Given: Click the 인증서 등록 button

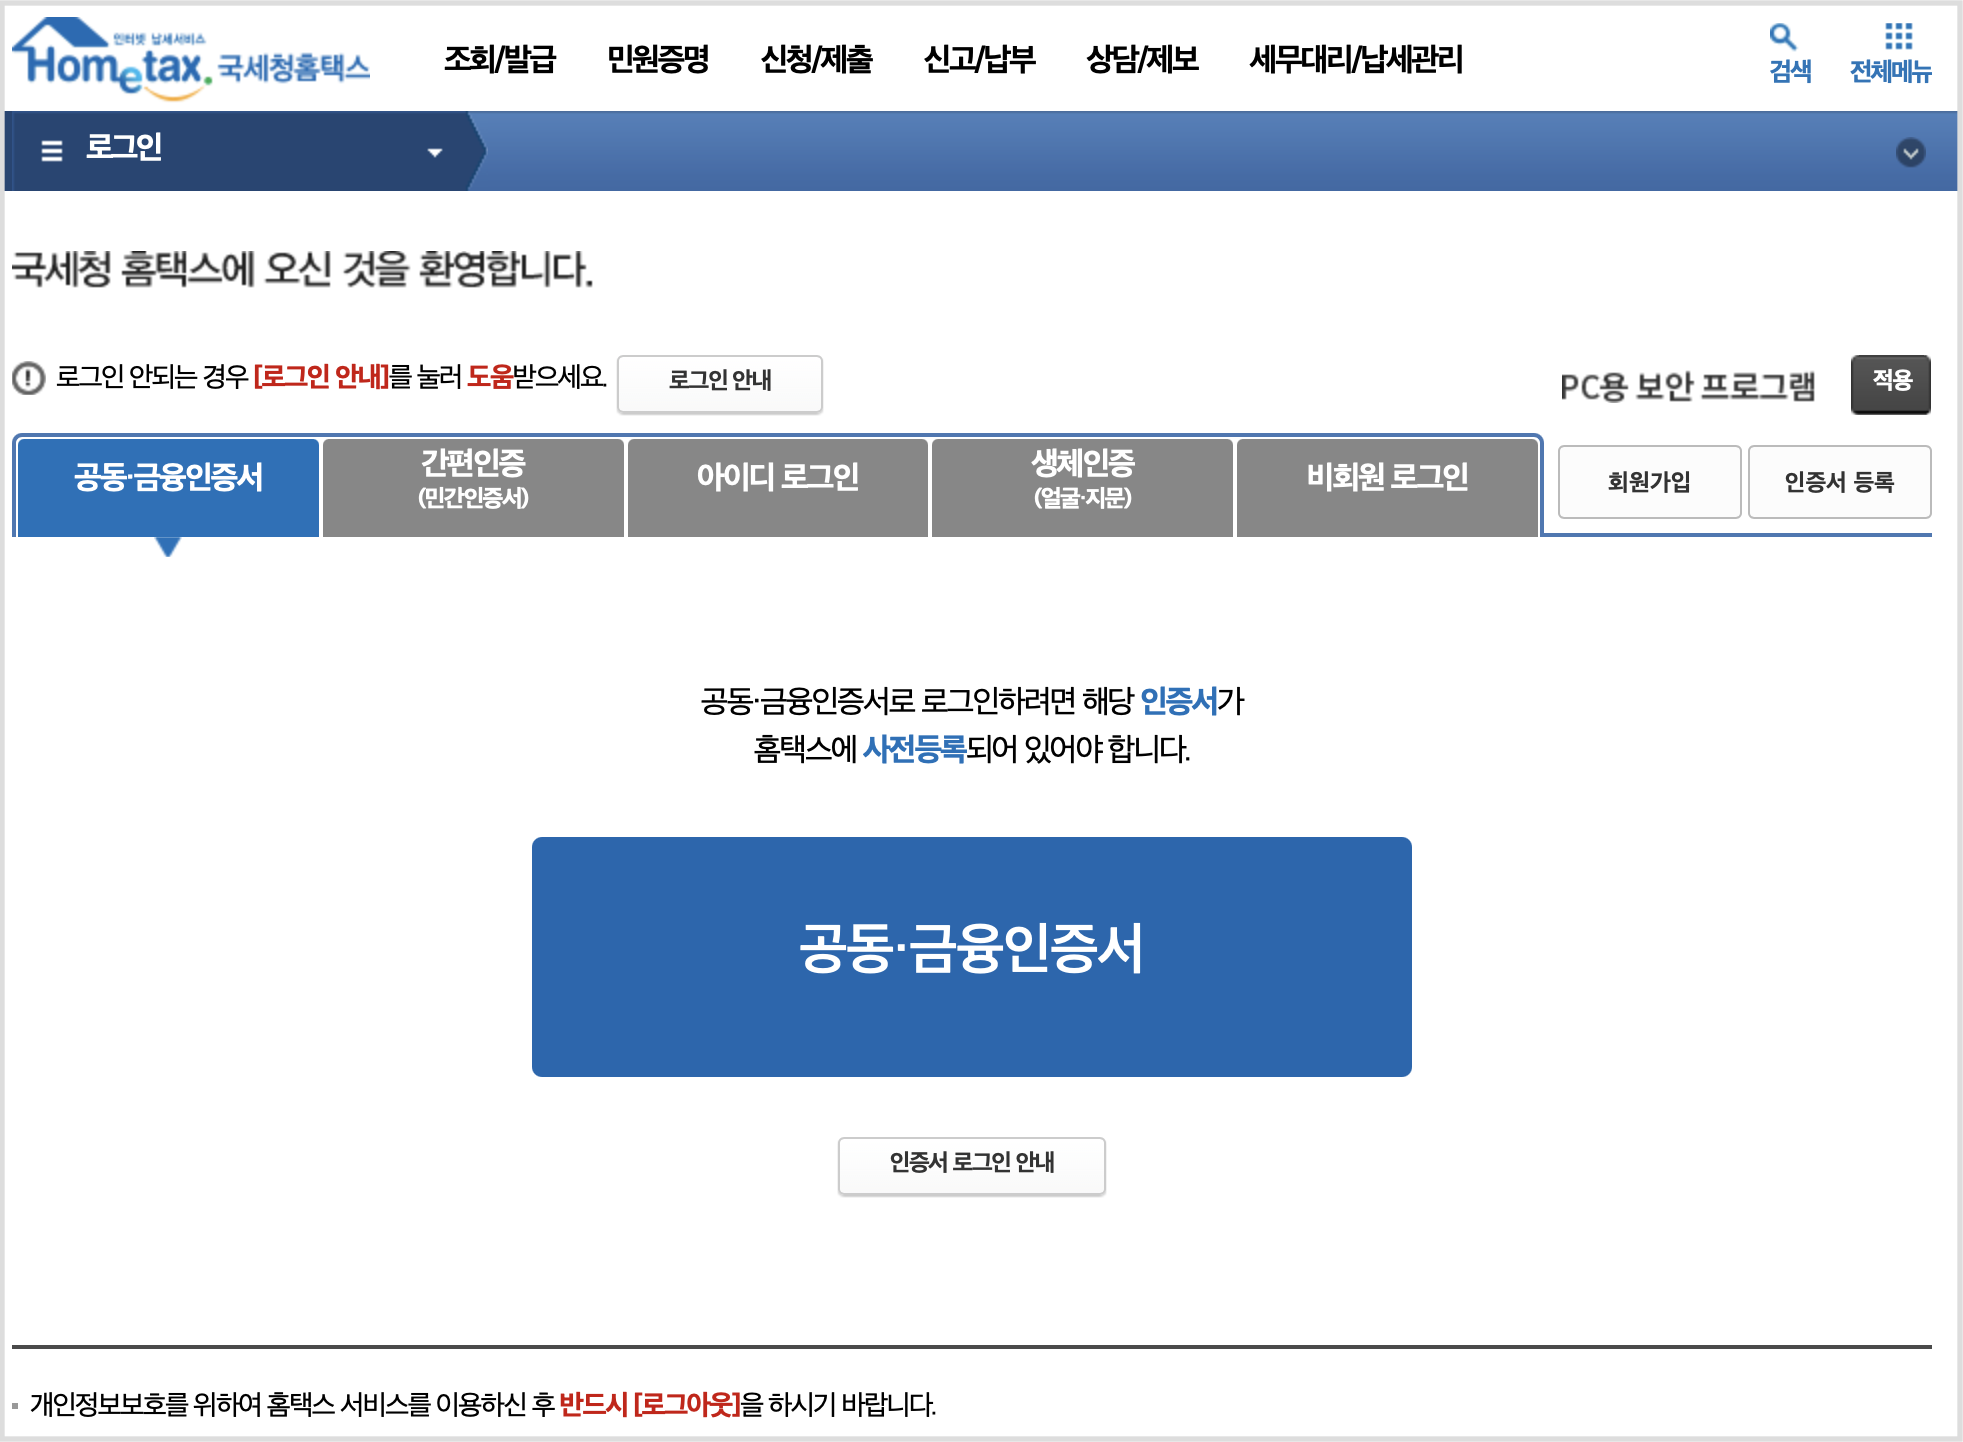Looking at the screenshot, I should 1838,482.
